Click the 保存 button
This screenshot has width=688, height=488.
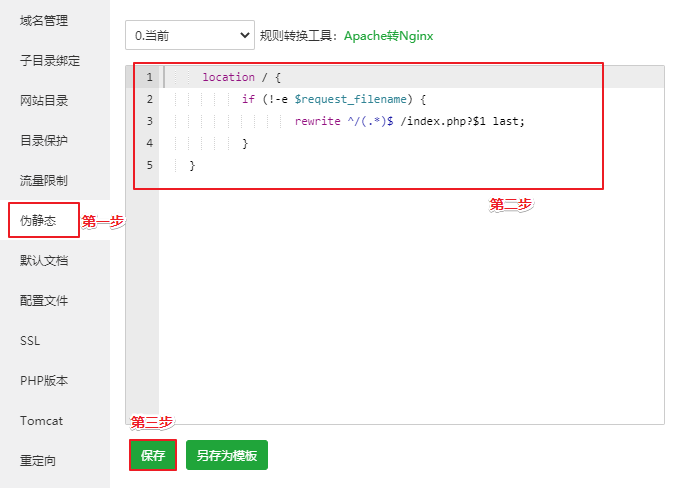click(153, 455)
